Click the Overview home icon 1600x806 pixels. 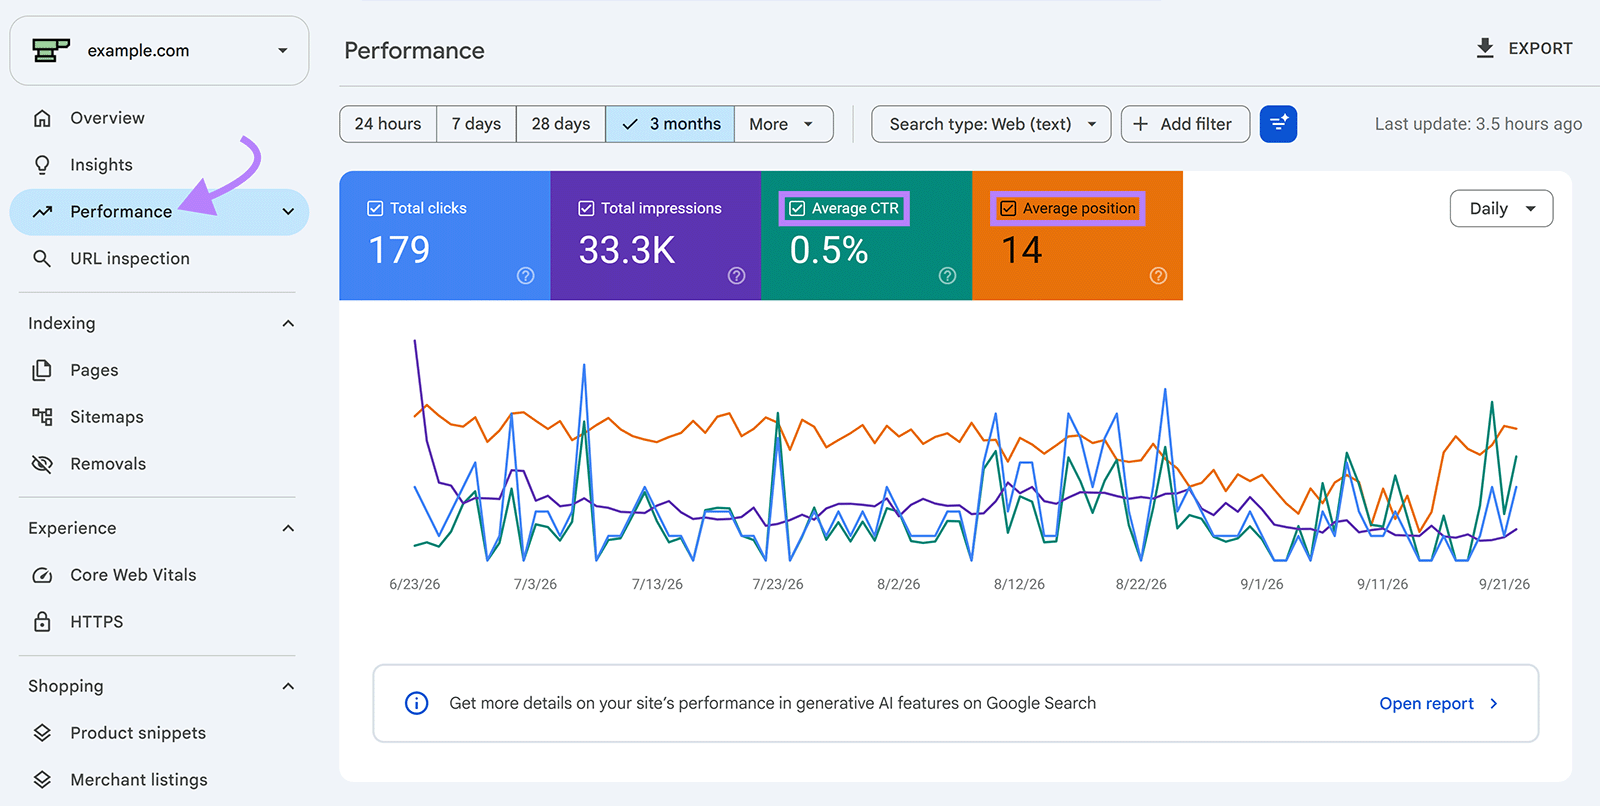coord(42,118)
